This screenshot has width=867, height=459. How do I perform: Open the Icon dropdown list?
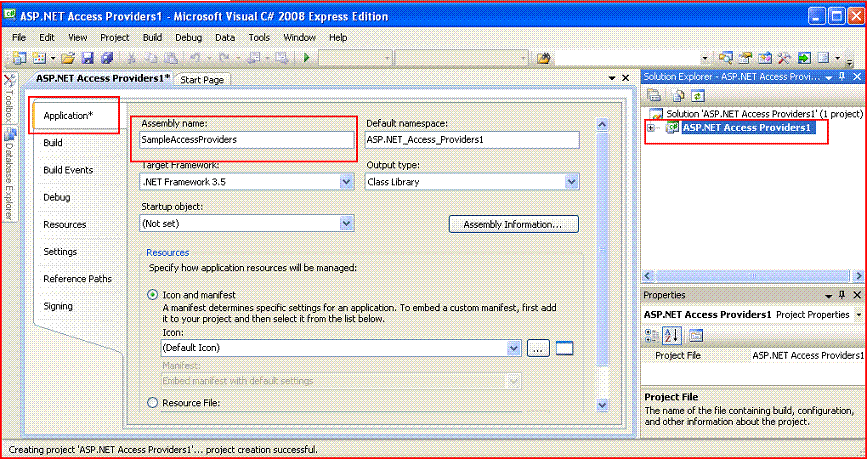(515, 348)
